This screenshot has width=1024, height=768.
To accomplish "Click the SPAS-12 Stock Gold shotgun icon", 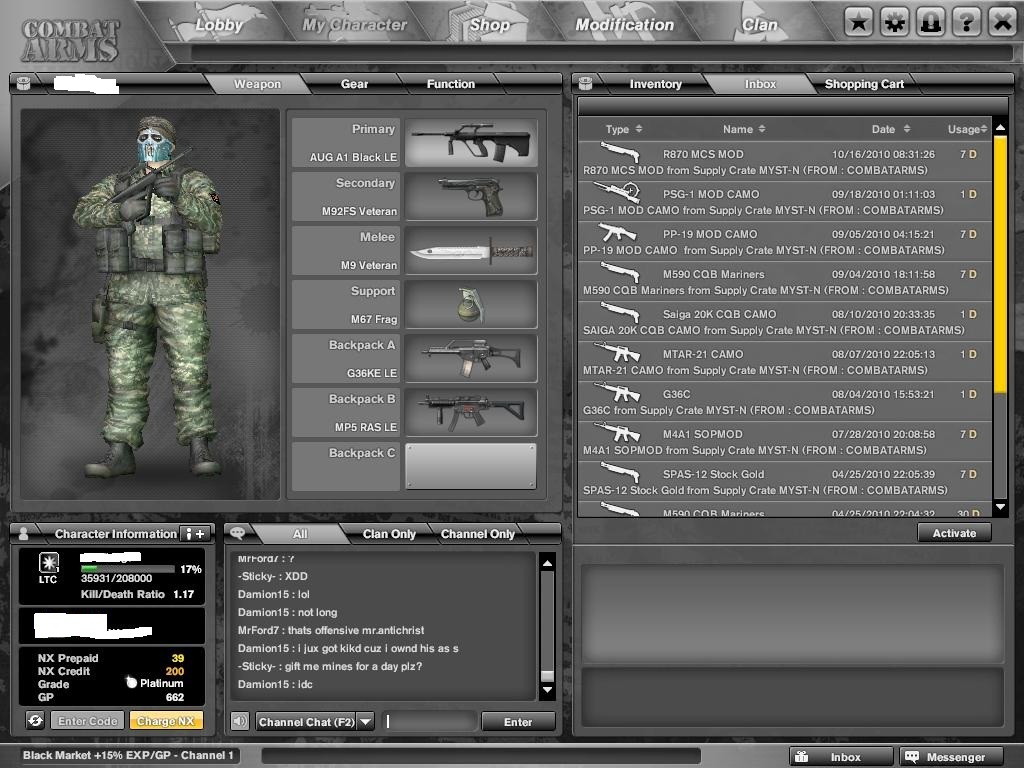I will (x=619, y=472).
